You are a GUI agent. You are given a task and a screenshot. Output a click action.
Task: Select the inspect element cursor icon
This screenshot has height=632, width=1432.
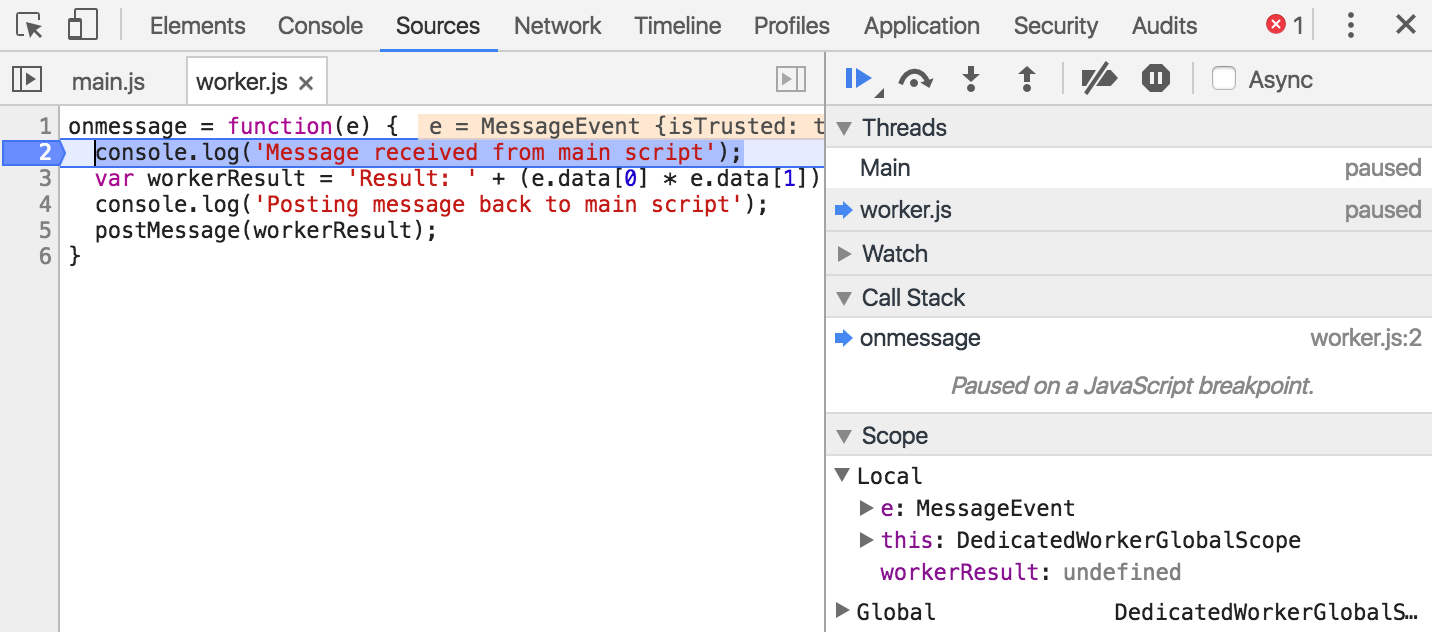point(31,26)
